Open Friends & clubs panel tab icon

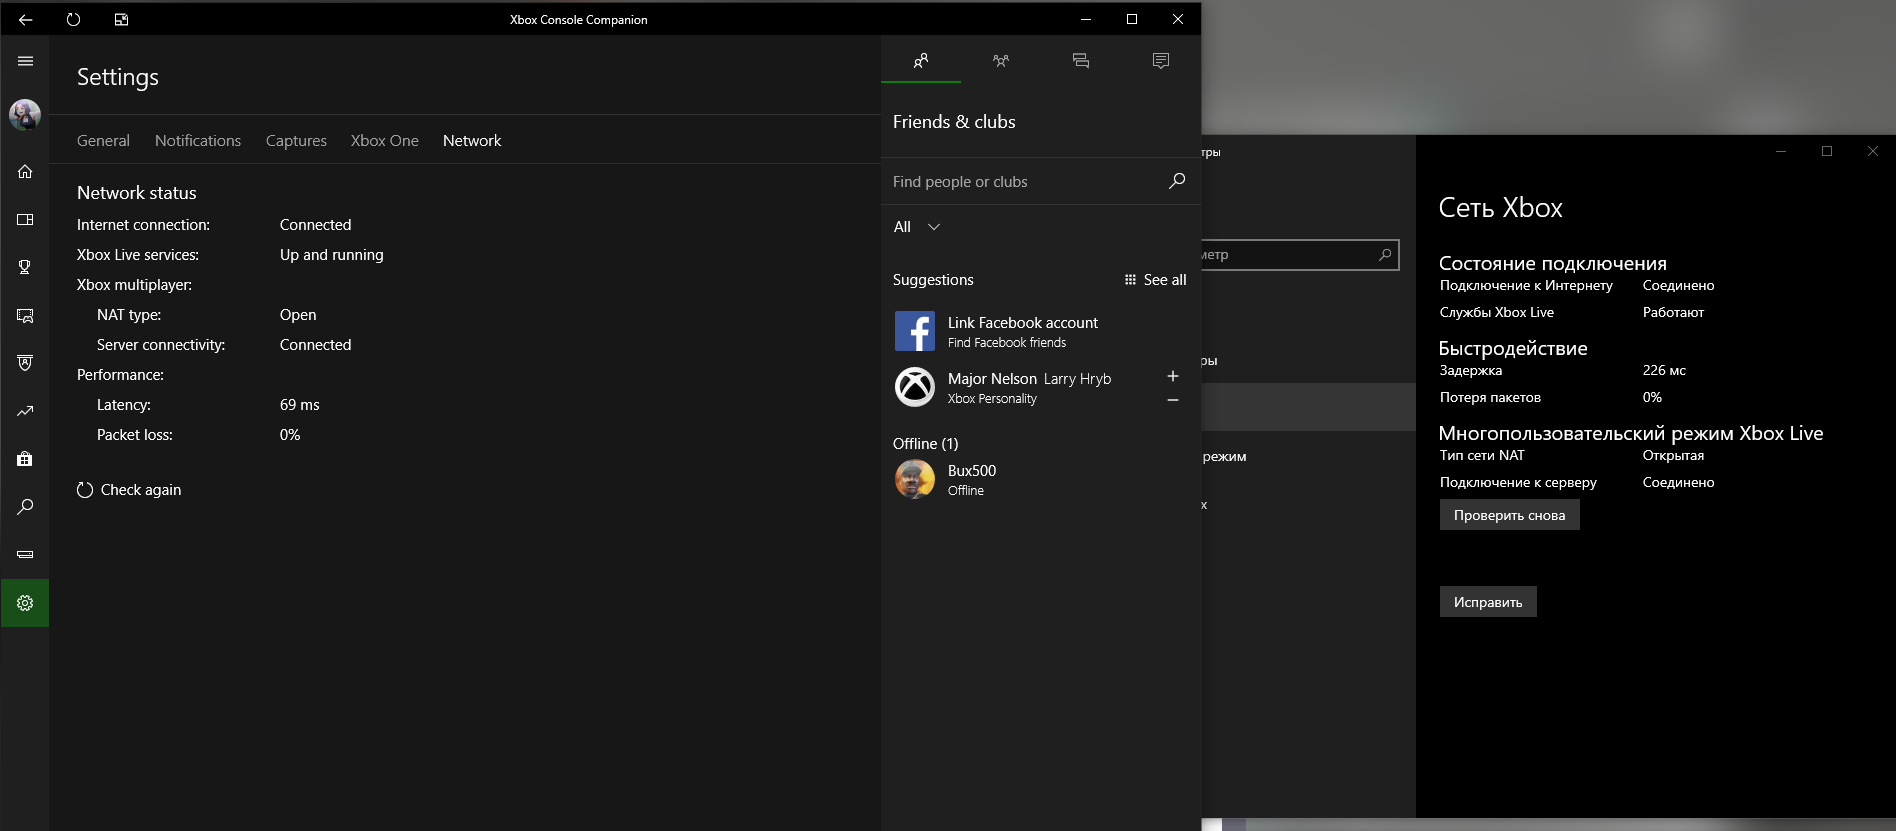point(921,61)
